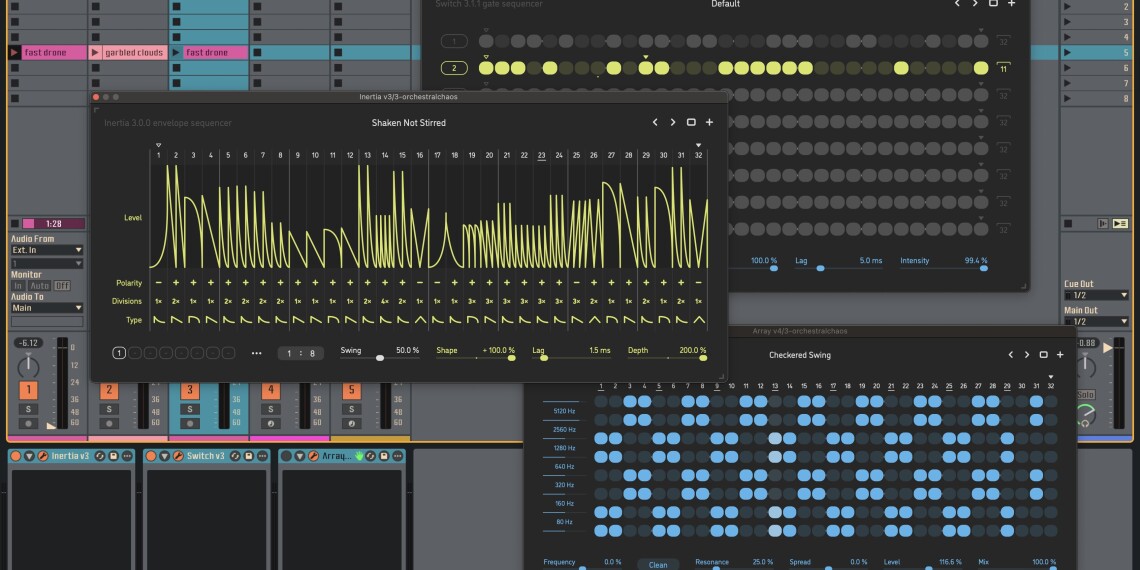Viewport: 1140px width, 570px height.
Task: Open the three-dots menu in Inertia sequencer
Action: [x=256, y=353]
